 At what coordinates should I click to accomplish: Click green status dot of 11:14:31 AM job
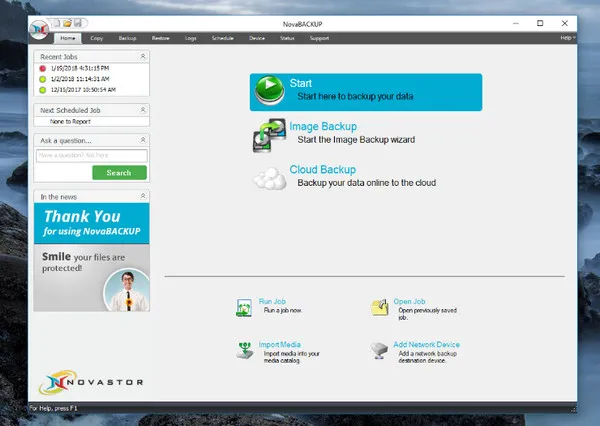click(x=42, y=79)
